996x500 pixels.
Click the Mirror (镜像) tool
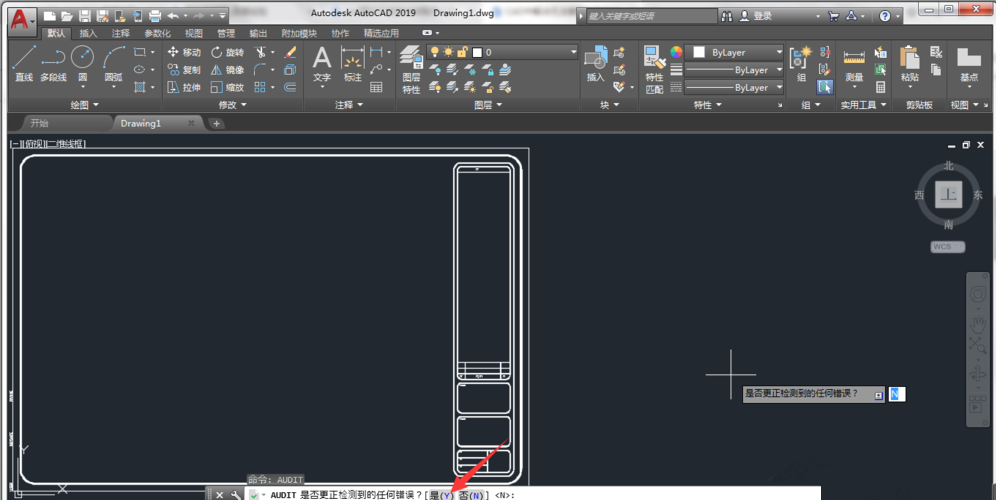(227, 70)
